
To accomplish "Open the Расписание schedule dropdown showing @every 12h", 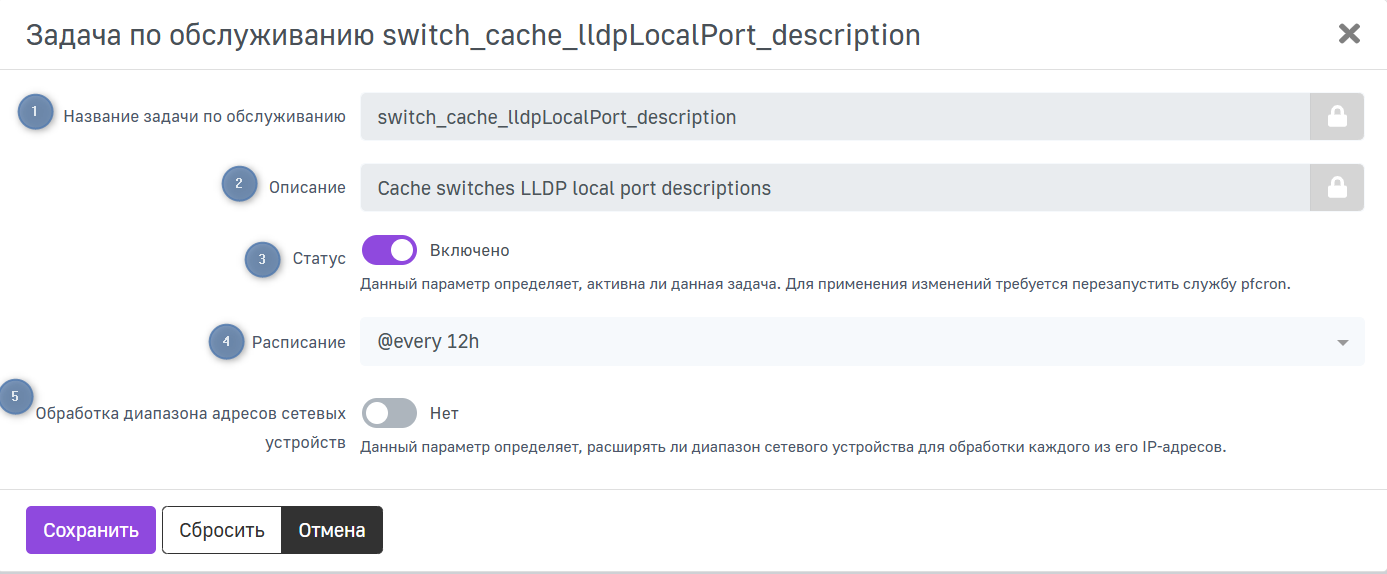I will [850, 342].
